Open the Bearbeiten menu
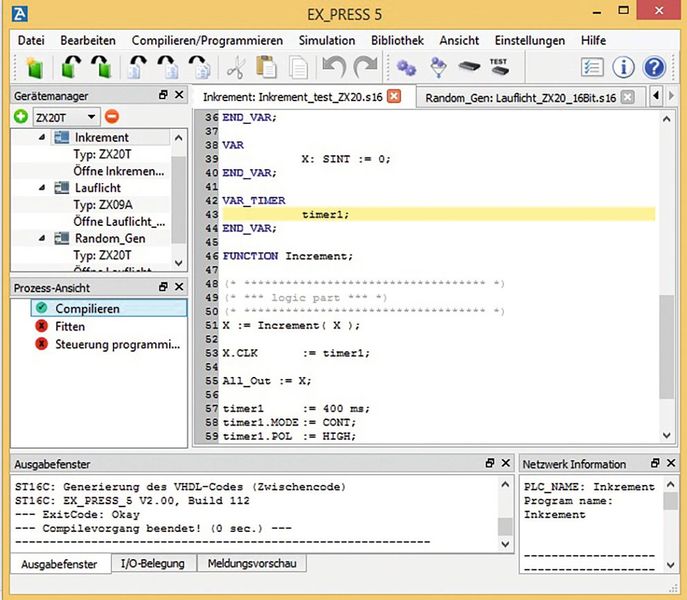This screenshot has height=600, width=687. pyautogui.click(x=88, y=40)
